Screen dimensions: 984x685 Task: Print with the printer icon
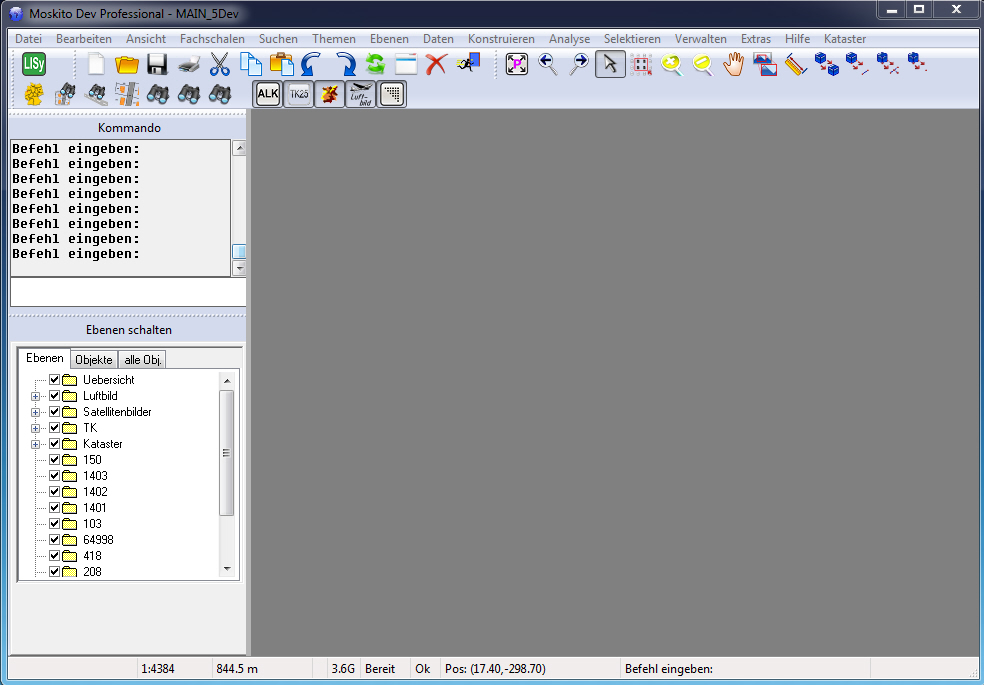(189, 64)
